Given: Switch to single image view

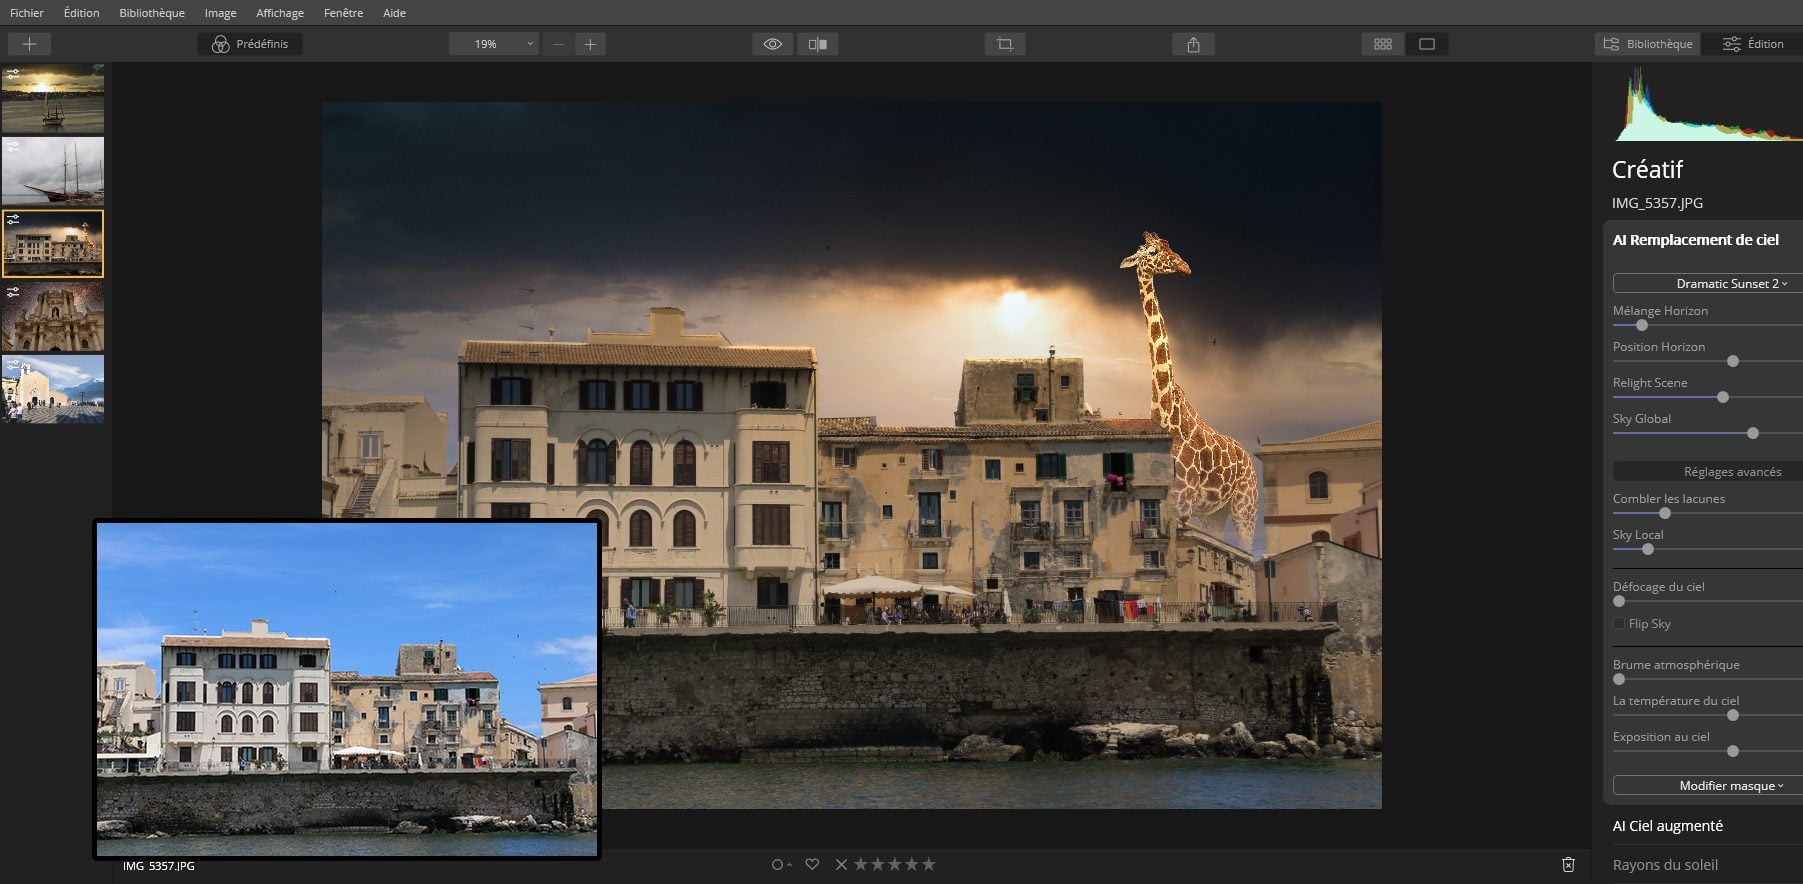Looking at the screenshot, I should (1427, 44).
